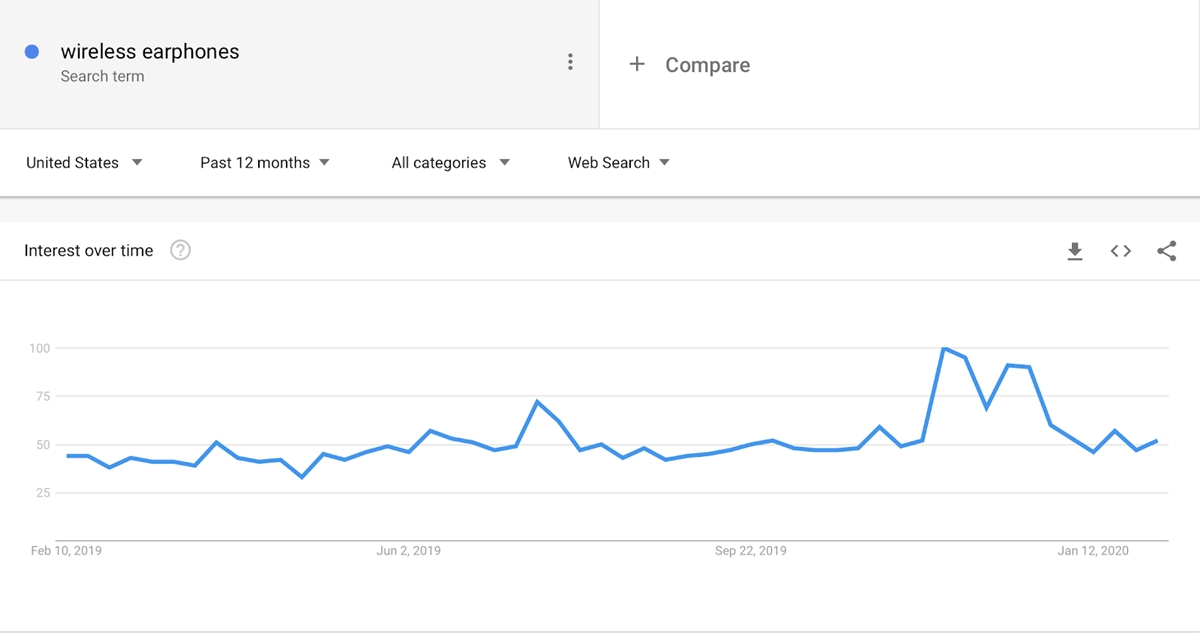Edit the wireless earphones search term

(150, 51)
